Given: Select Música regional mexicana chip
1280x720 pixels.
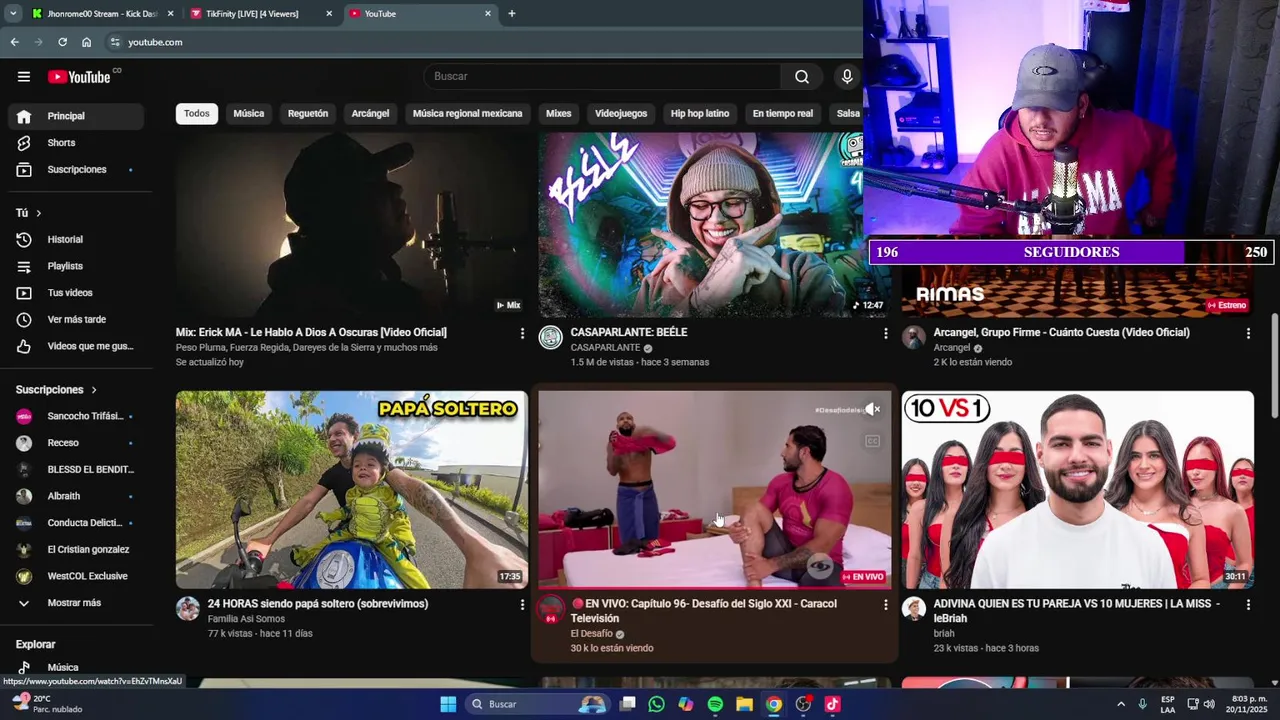Looking at the screenshot, I should 467,113.
